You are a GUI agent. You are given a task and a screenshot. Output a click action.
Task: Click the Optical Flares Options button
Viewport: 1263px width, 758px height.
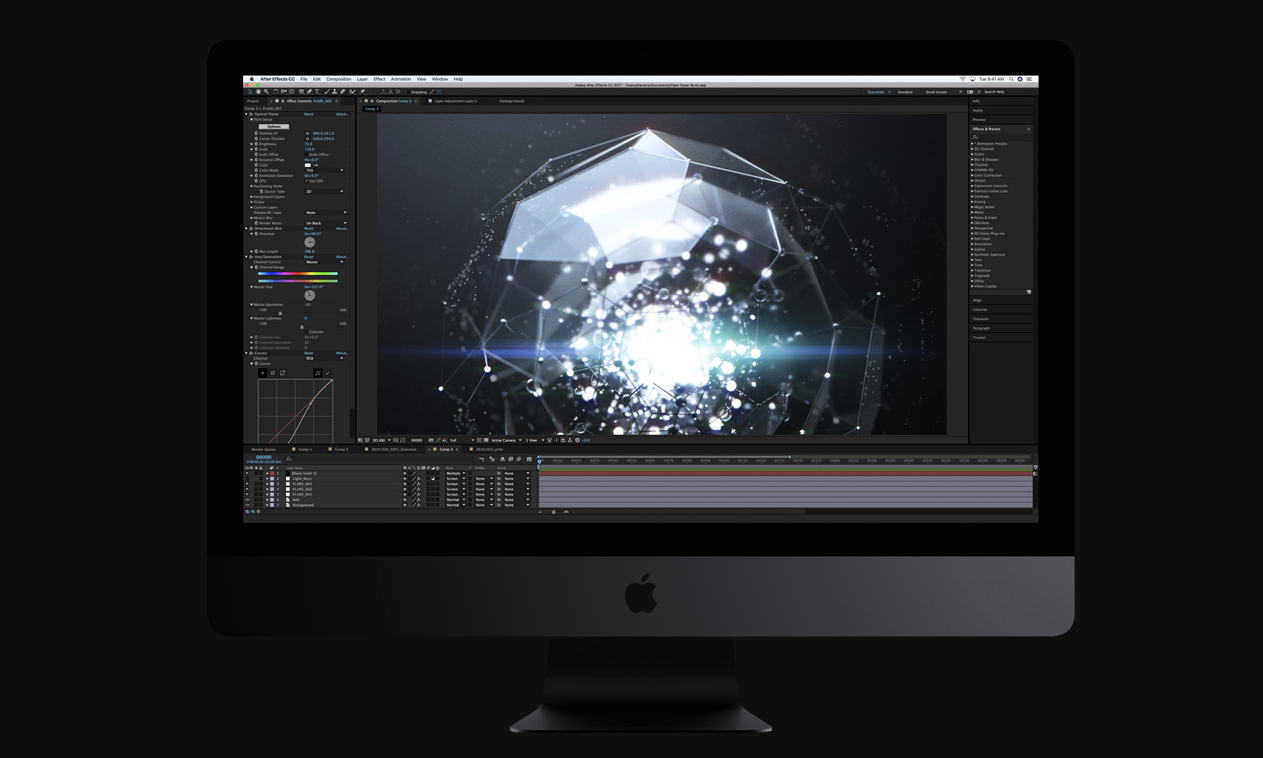pyautogui.click(x=274, y=127)
